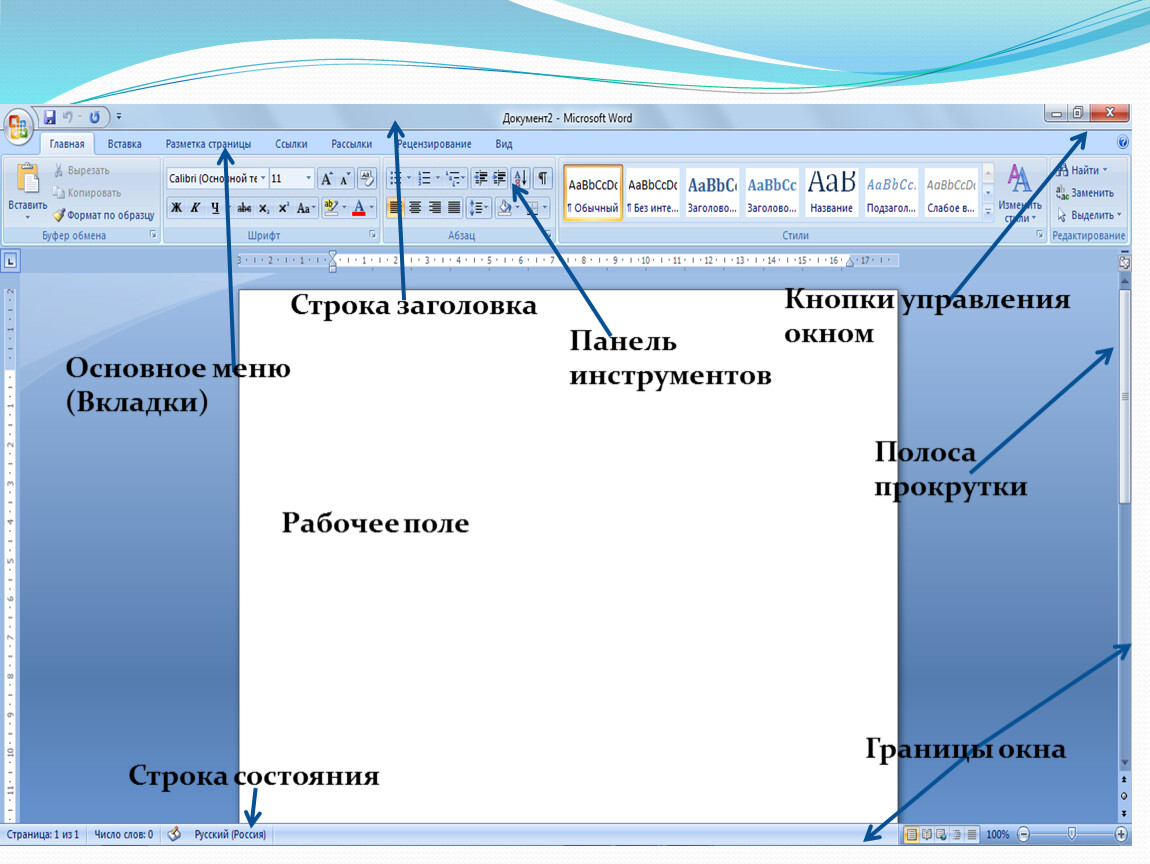Undo last action in Quick Access toolbar
This screenshot has width=1150, height=864.
point(67,117)
